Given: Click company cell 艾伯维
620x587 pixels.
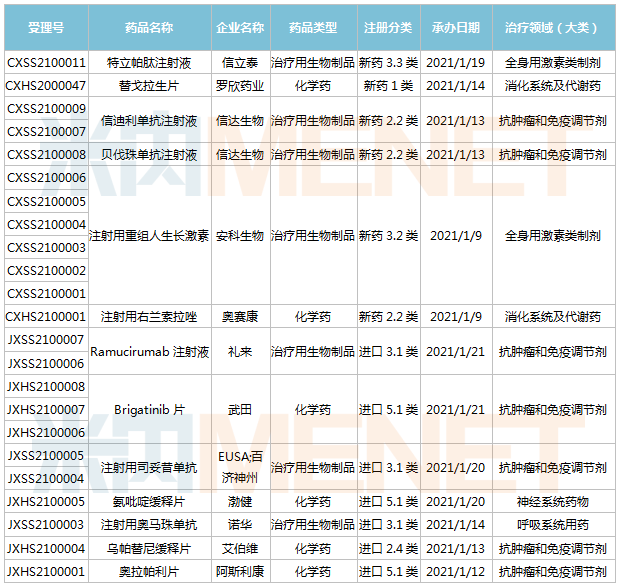Looking at the screenshot, I should [x=240, y=549].
